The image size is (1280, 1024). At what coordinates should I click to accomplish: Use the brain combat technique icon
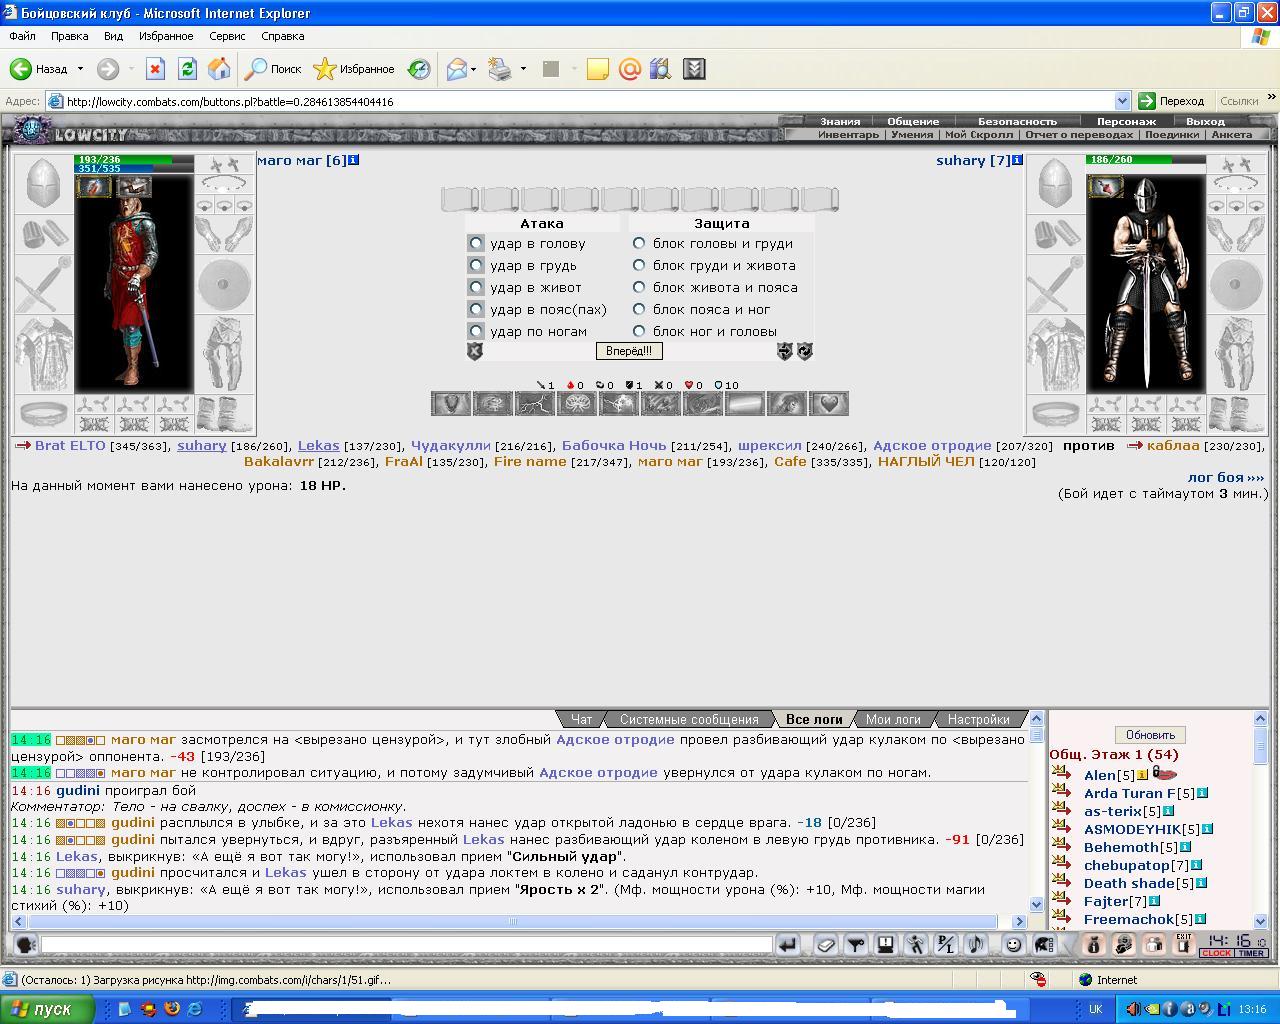[577, 404]
